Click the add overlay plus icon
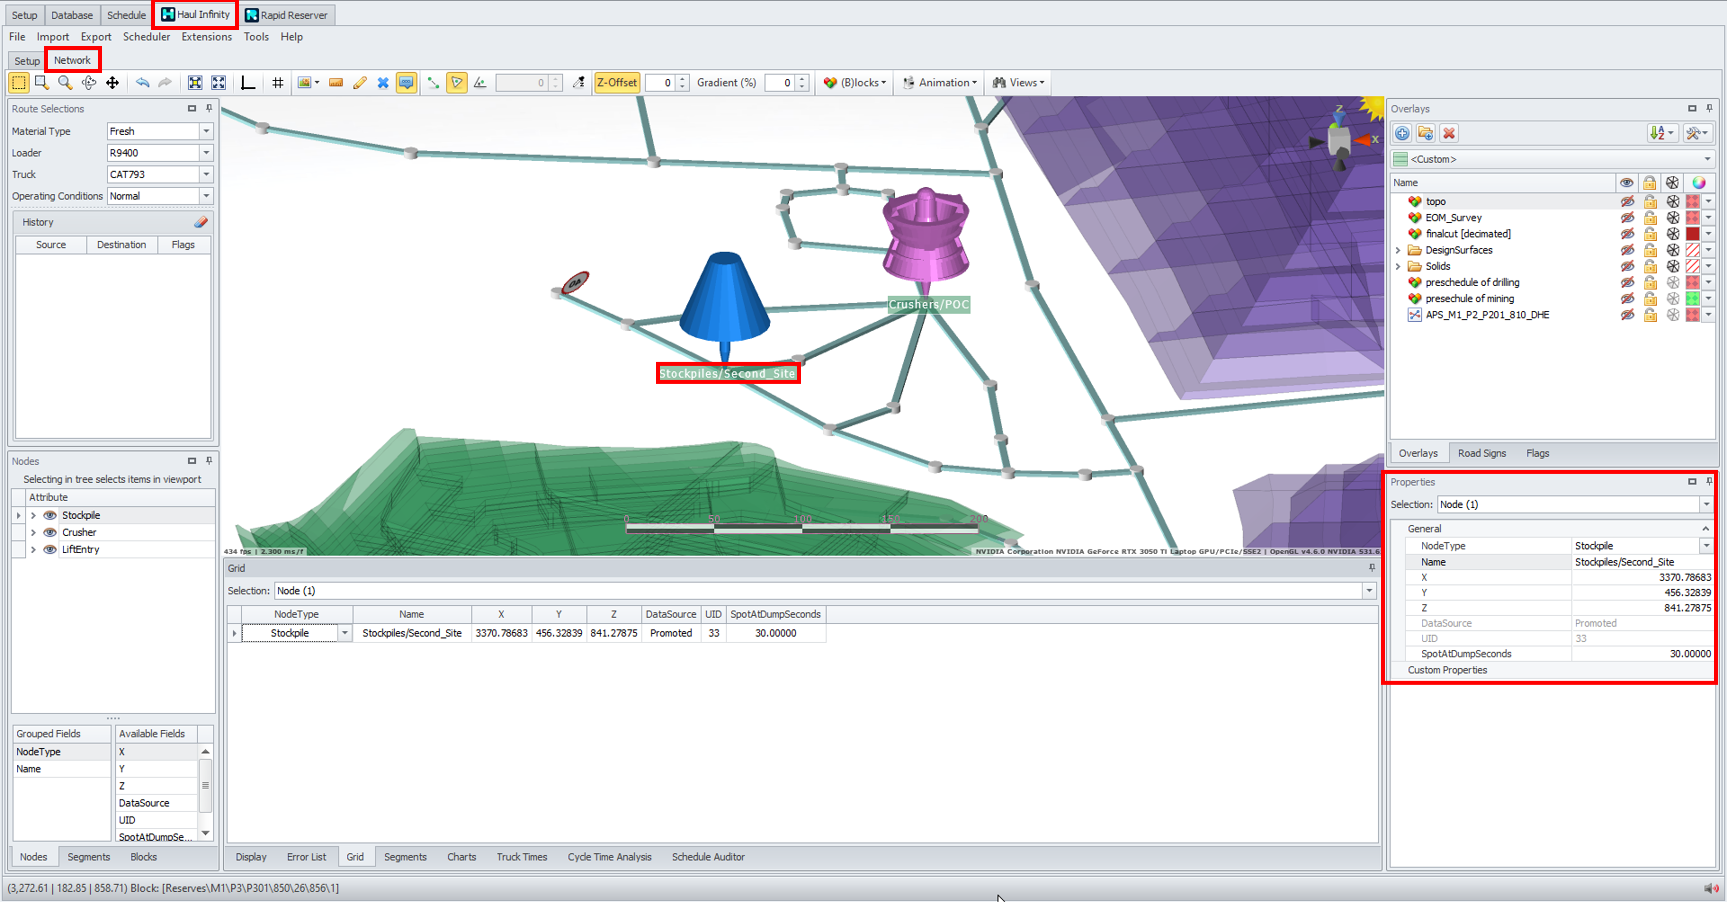The height and width of the screenshot is (902, 1728). (1402, 133)
